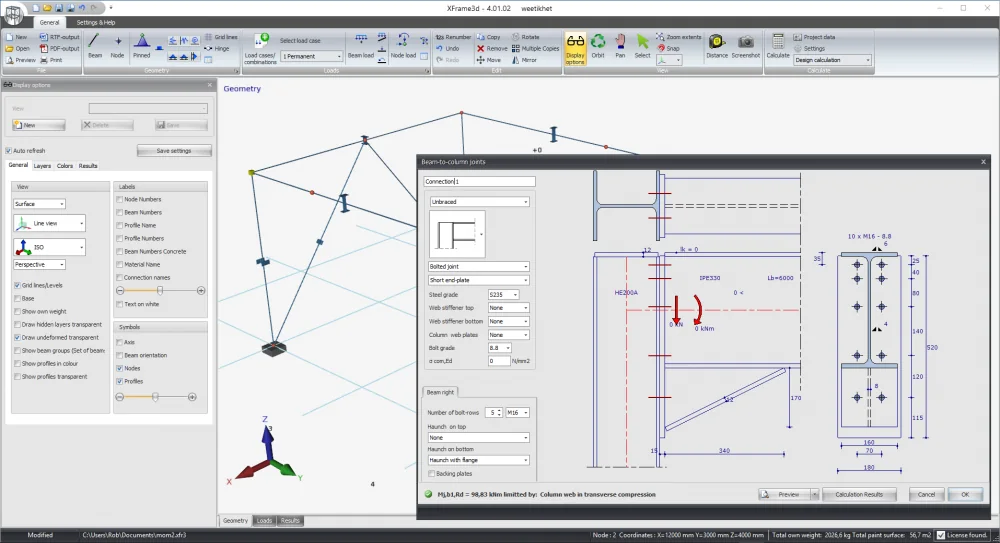
Task: Open the Short end-plate dropdown
Action: tap(479, 280)
